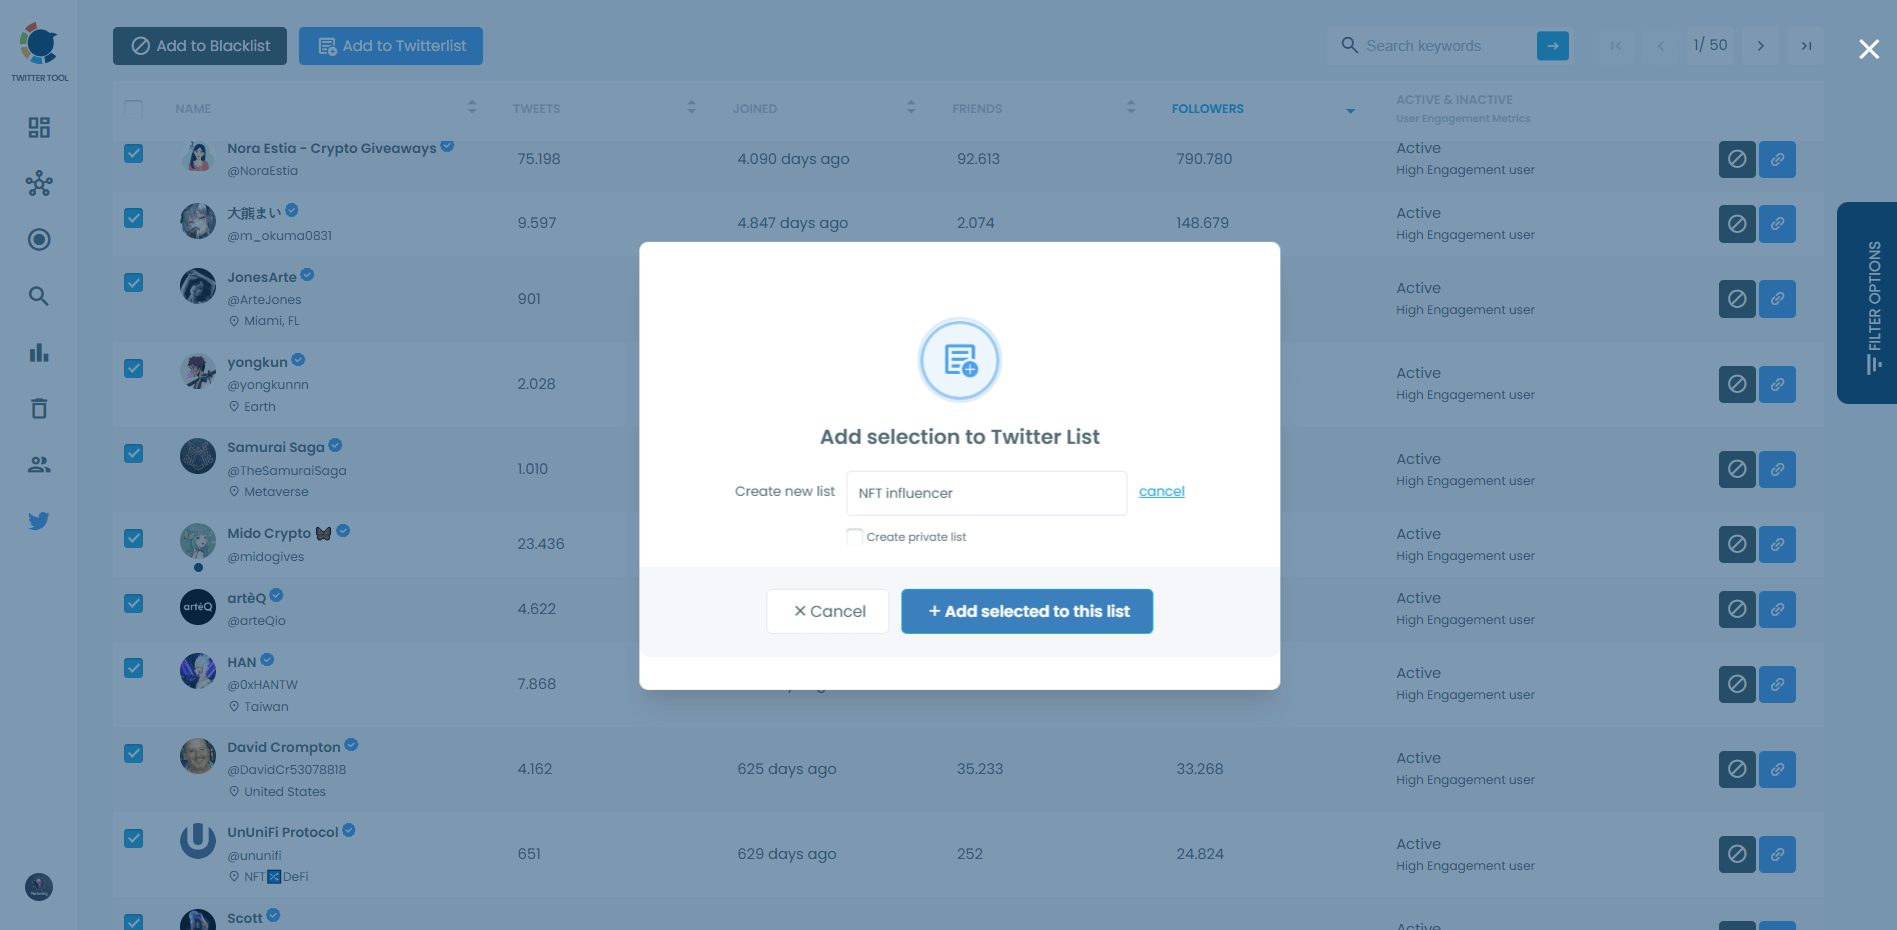Open link icon for artèQ row
Viewport: 1897px width, 930px height.
click(1777, 609)
